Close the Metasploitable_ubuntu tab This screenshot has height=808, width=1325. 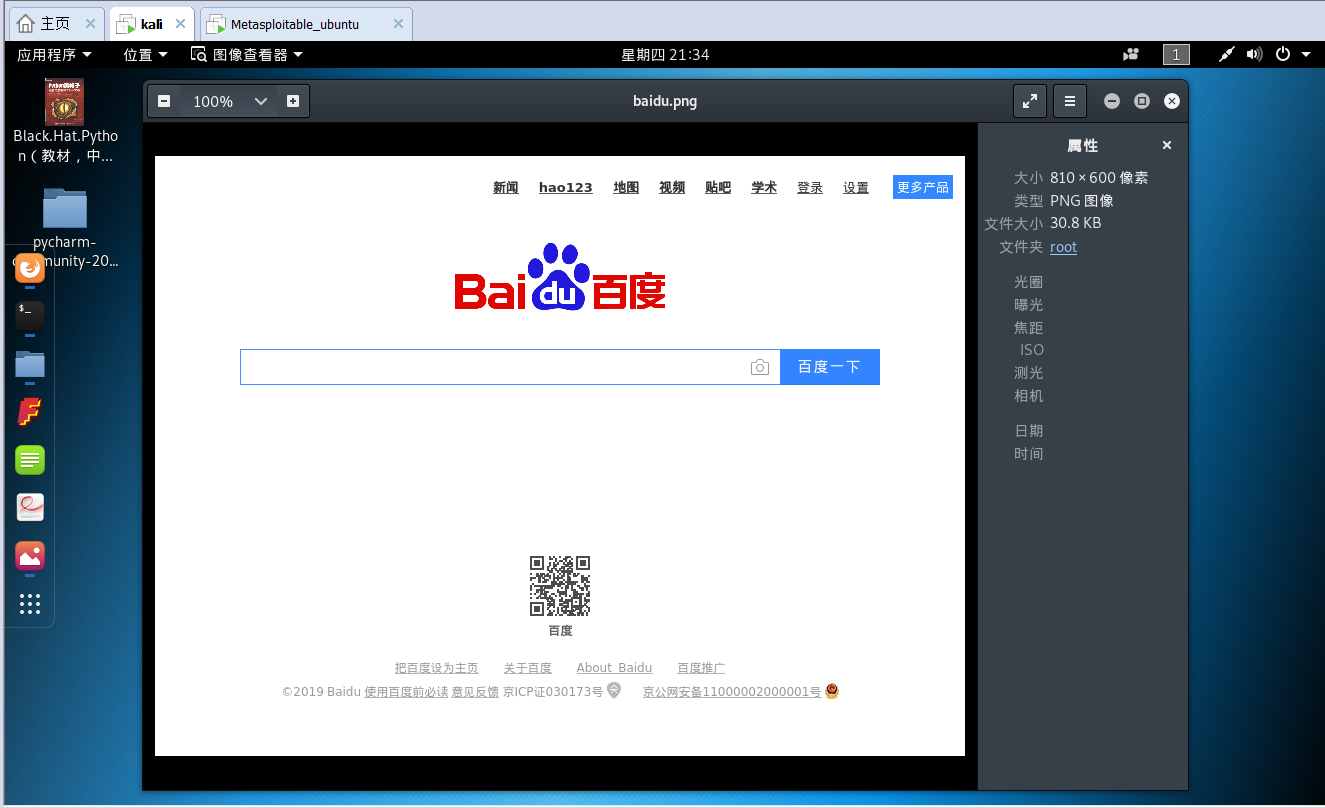point(396,24)
